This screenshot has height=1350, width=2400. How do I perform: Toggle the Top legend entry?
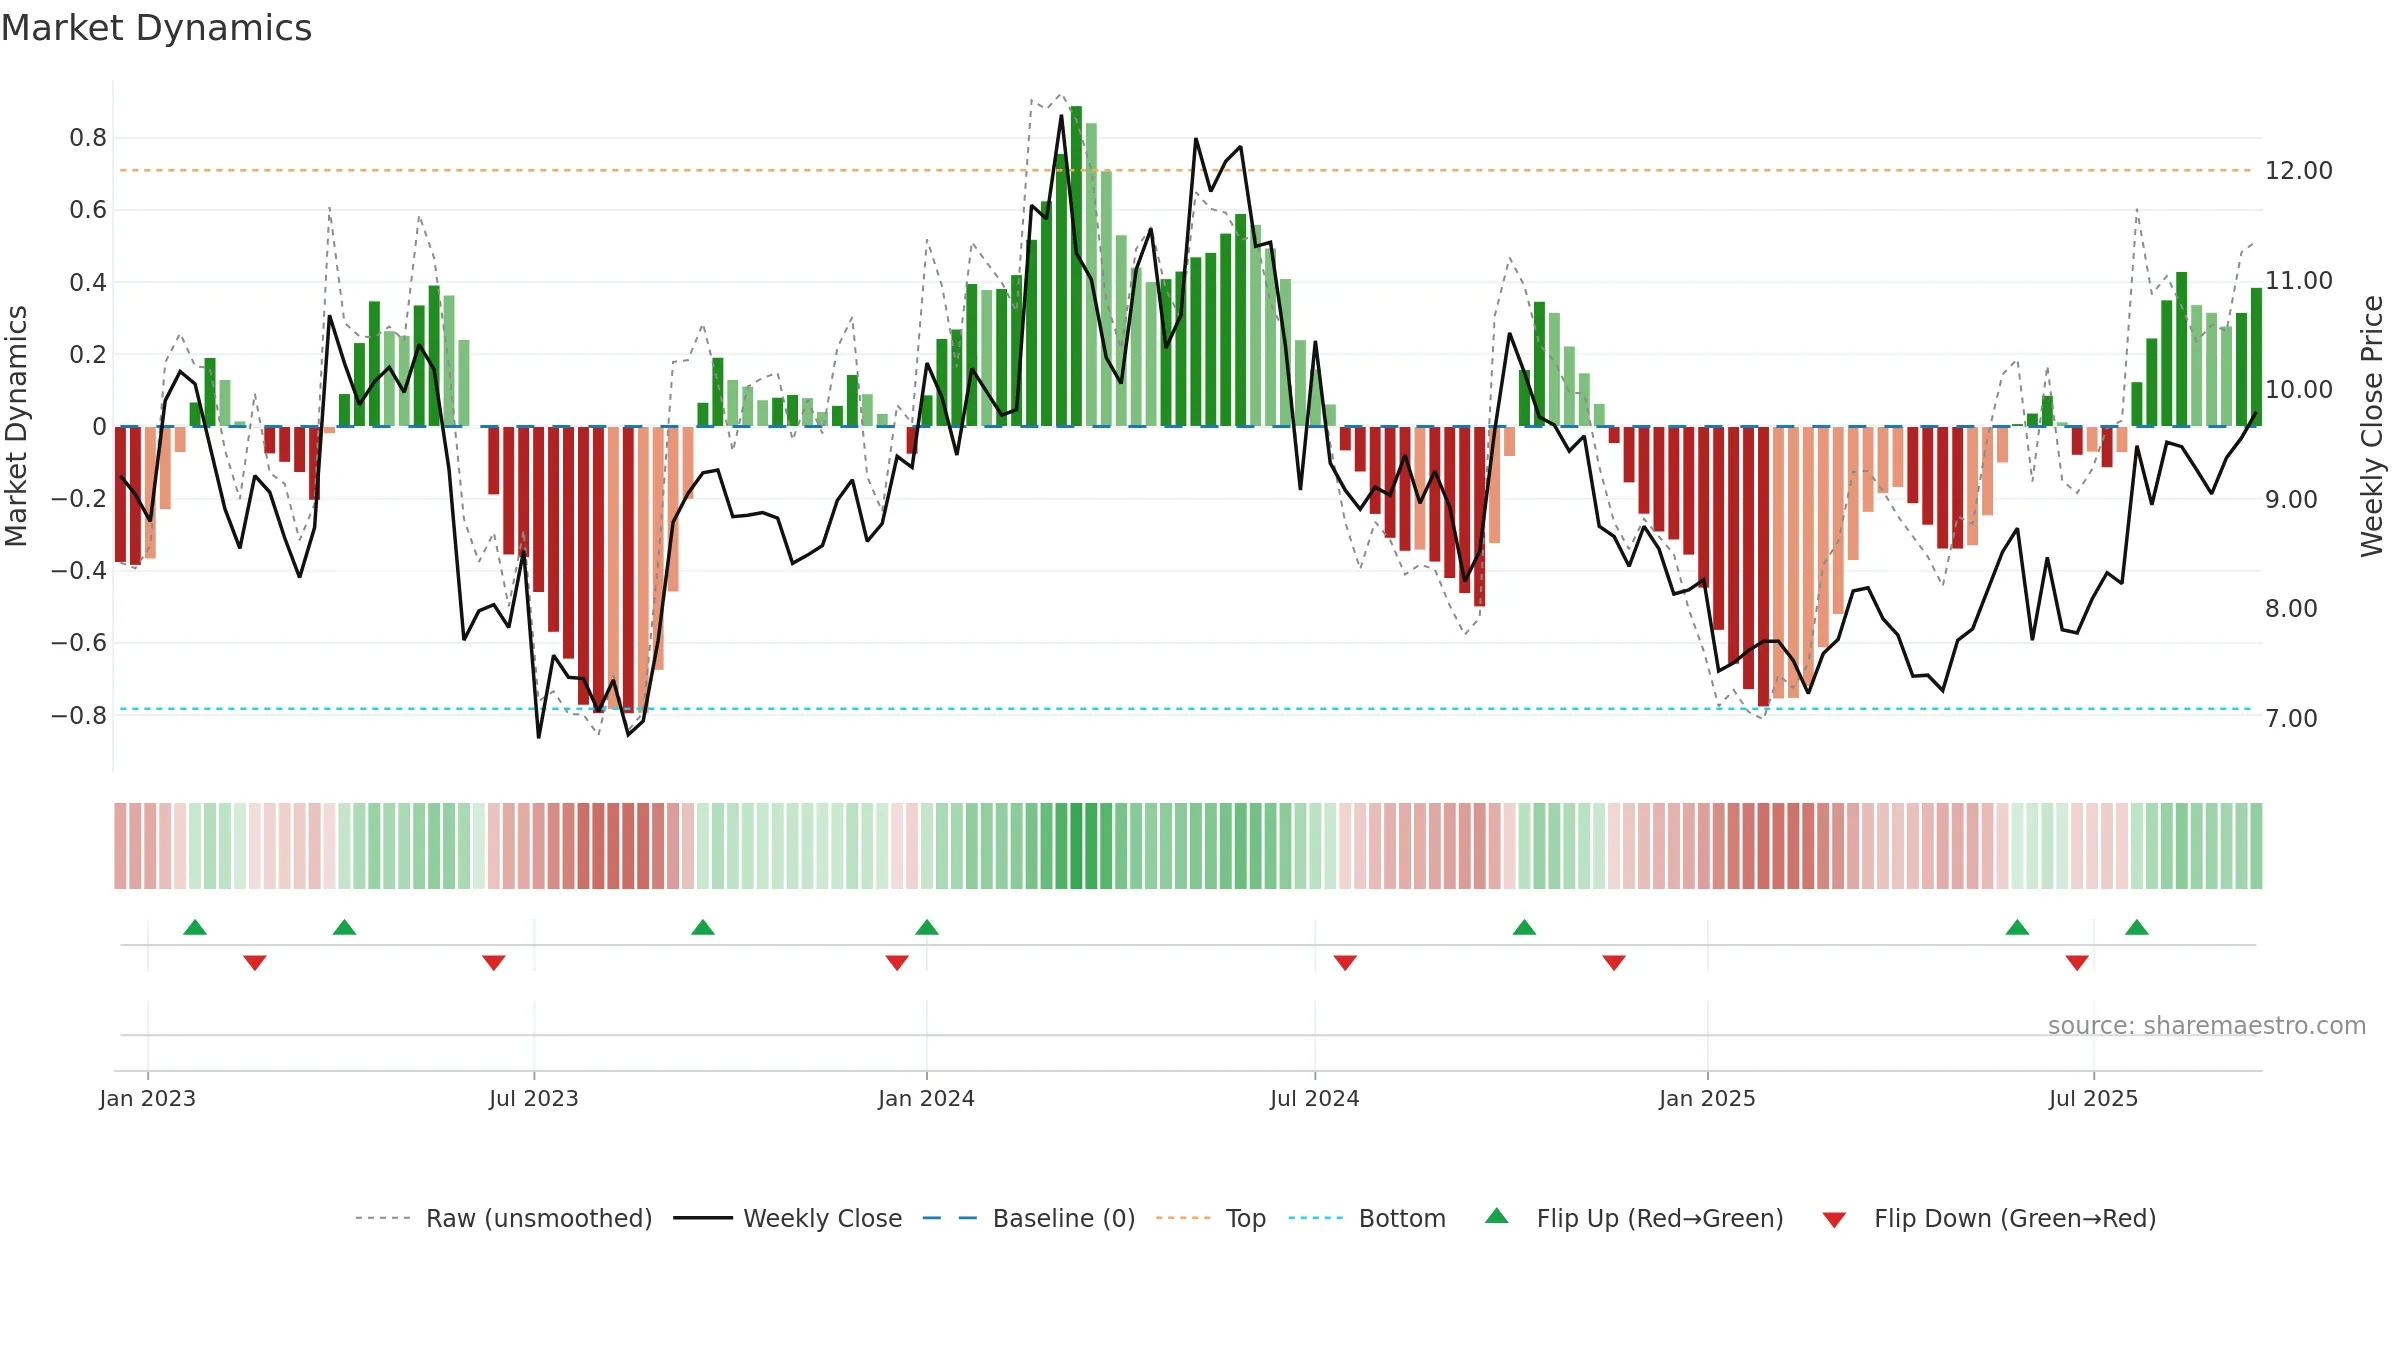(1211, 1218)
